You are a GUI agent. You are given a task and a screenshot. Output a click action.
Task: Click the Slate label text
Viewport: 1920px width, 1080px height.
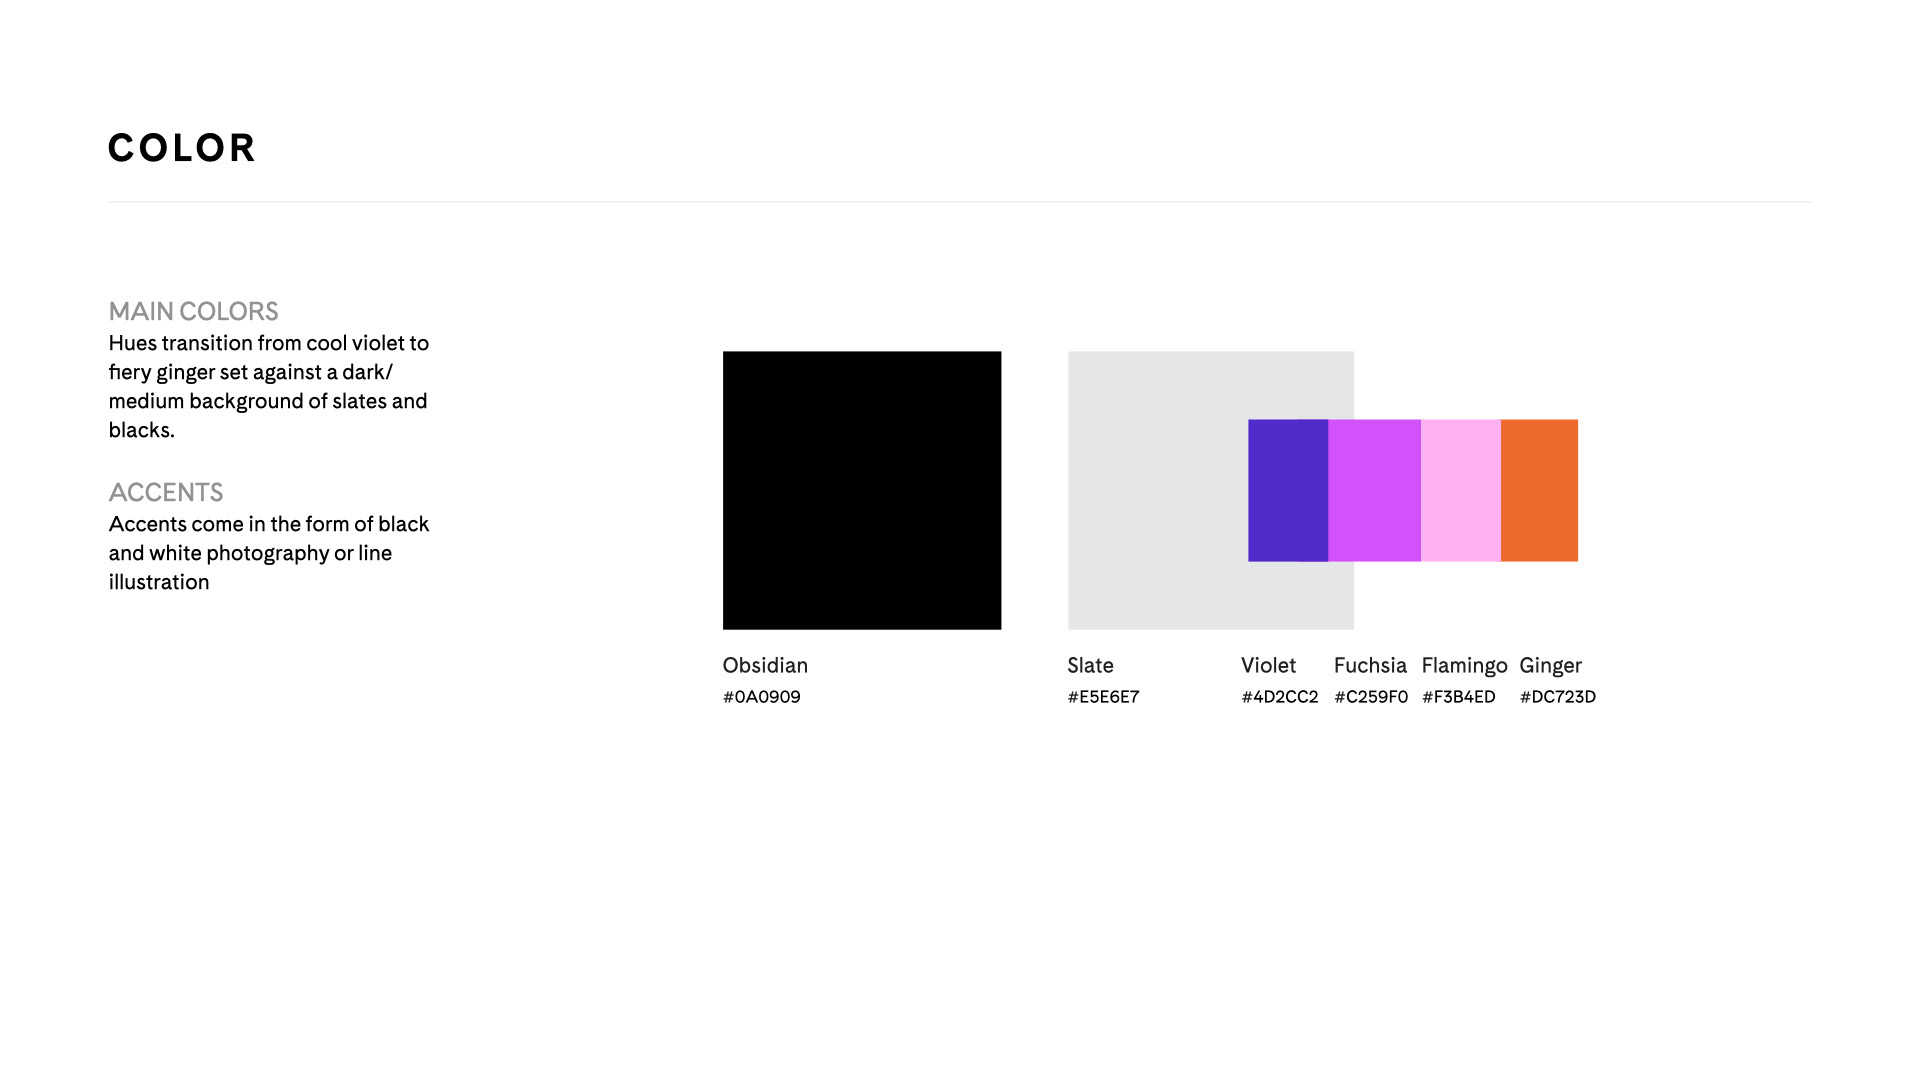click(1090, 665)
